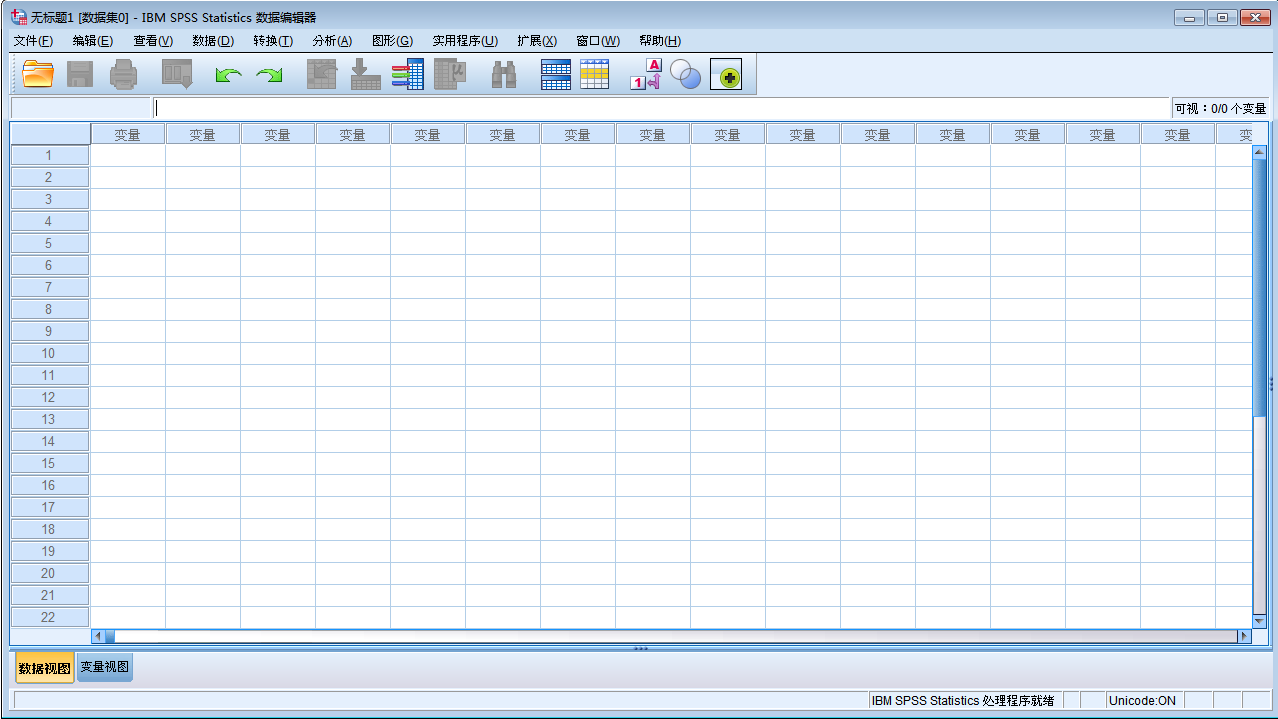Open a data file using the folder icon
Screen dimensions: 1278x719
(37, 73)
